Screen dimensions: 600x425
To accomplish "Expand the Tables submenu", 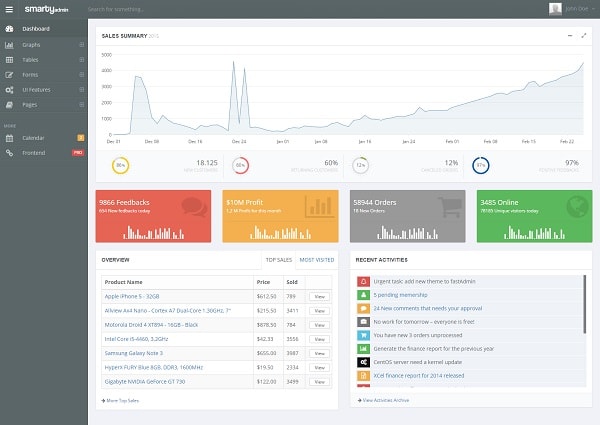I will click(81, 60).
